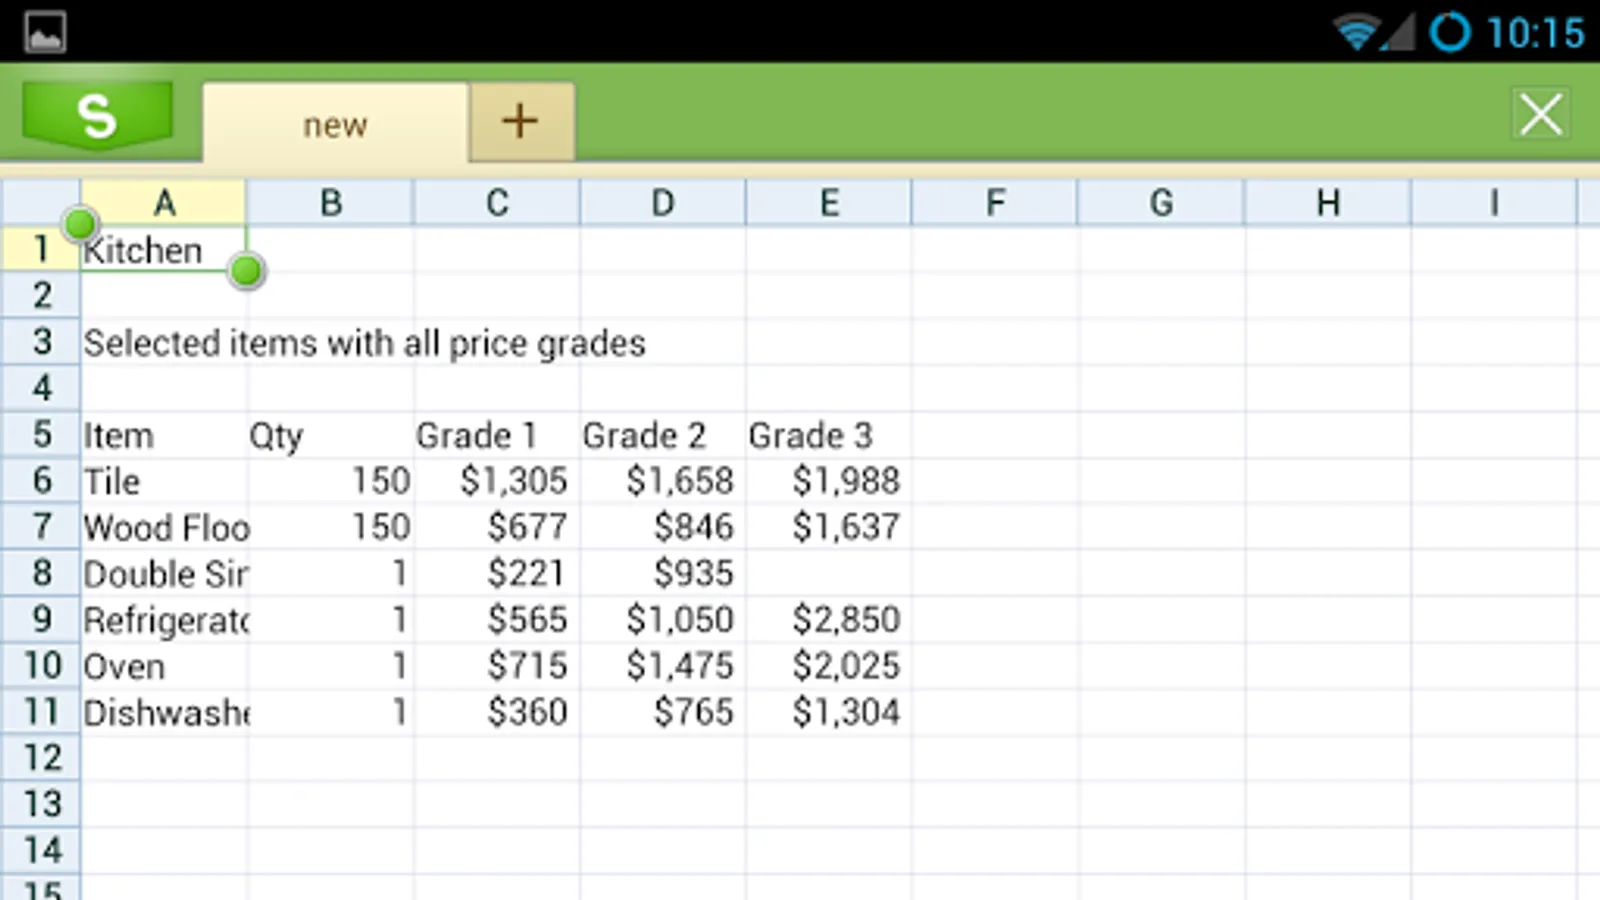The width and height of the screenshot is (1600, 900).
Task: Tap the Wi-Fi signal icon
Action: 1356,32
